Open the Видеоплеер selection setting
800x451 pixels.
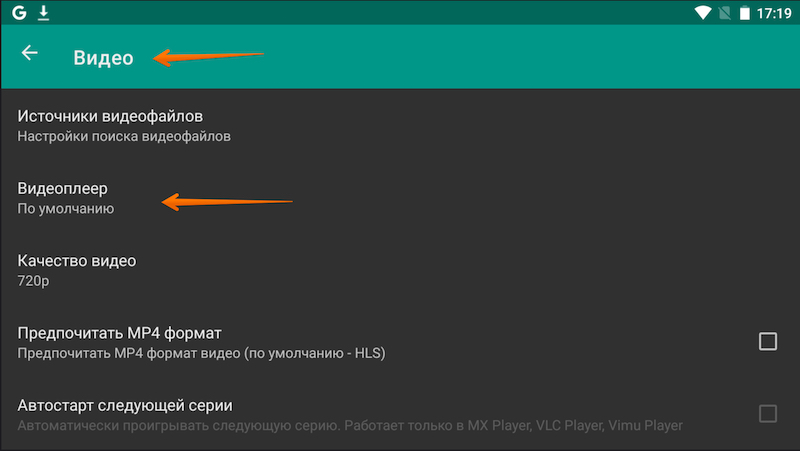(x=63, y=188)
